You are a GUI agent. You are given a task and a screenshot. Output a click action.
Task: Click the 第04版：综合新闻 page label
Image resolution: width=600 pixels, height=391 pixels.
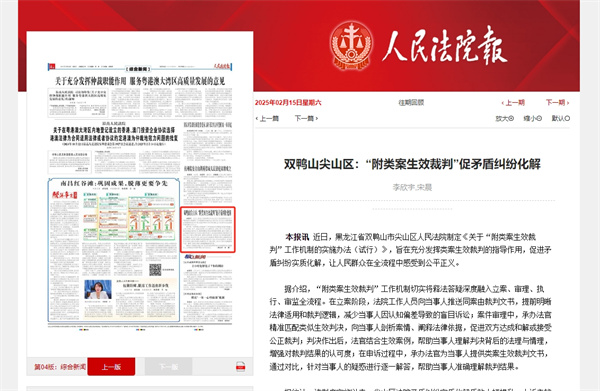(x=60, y=367)
